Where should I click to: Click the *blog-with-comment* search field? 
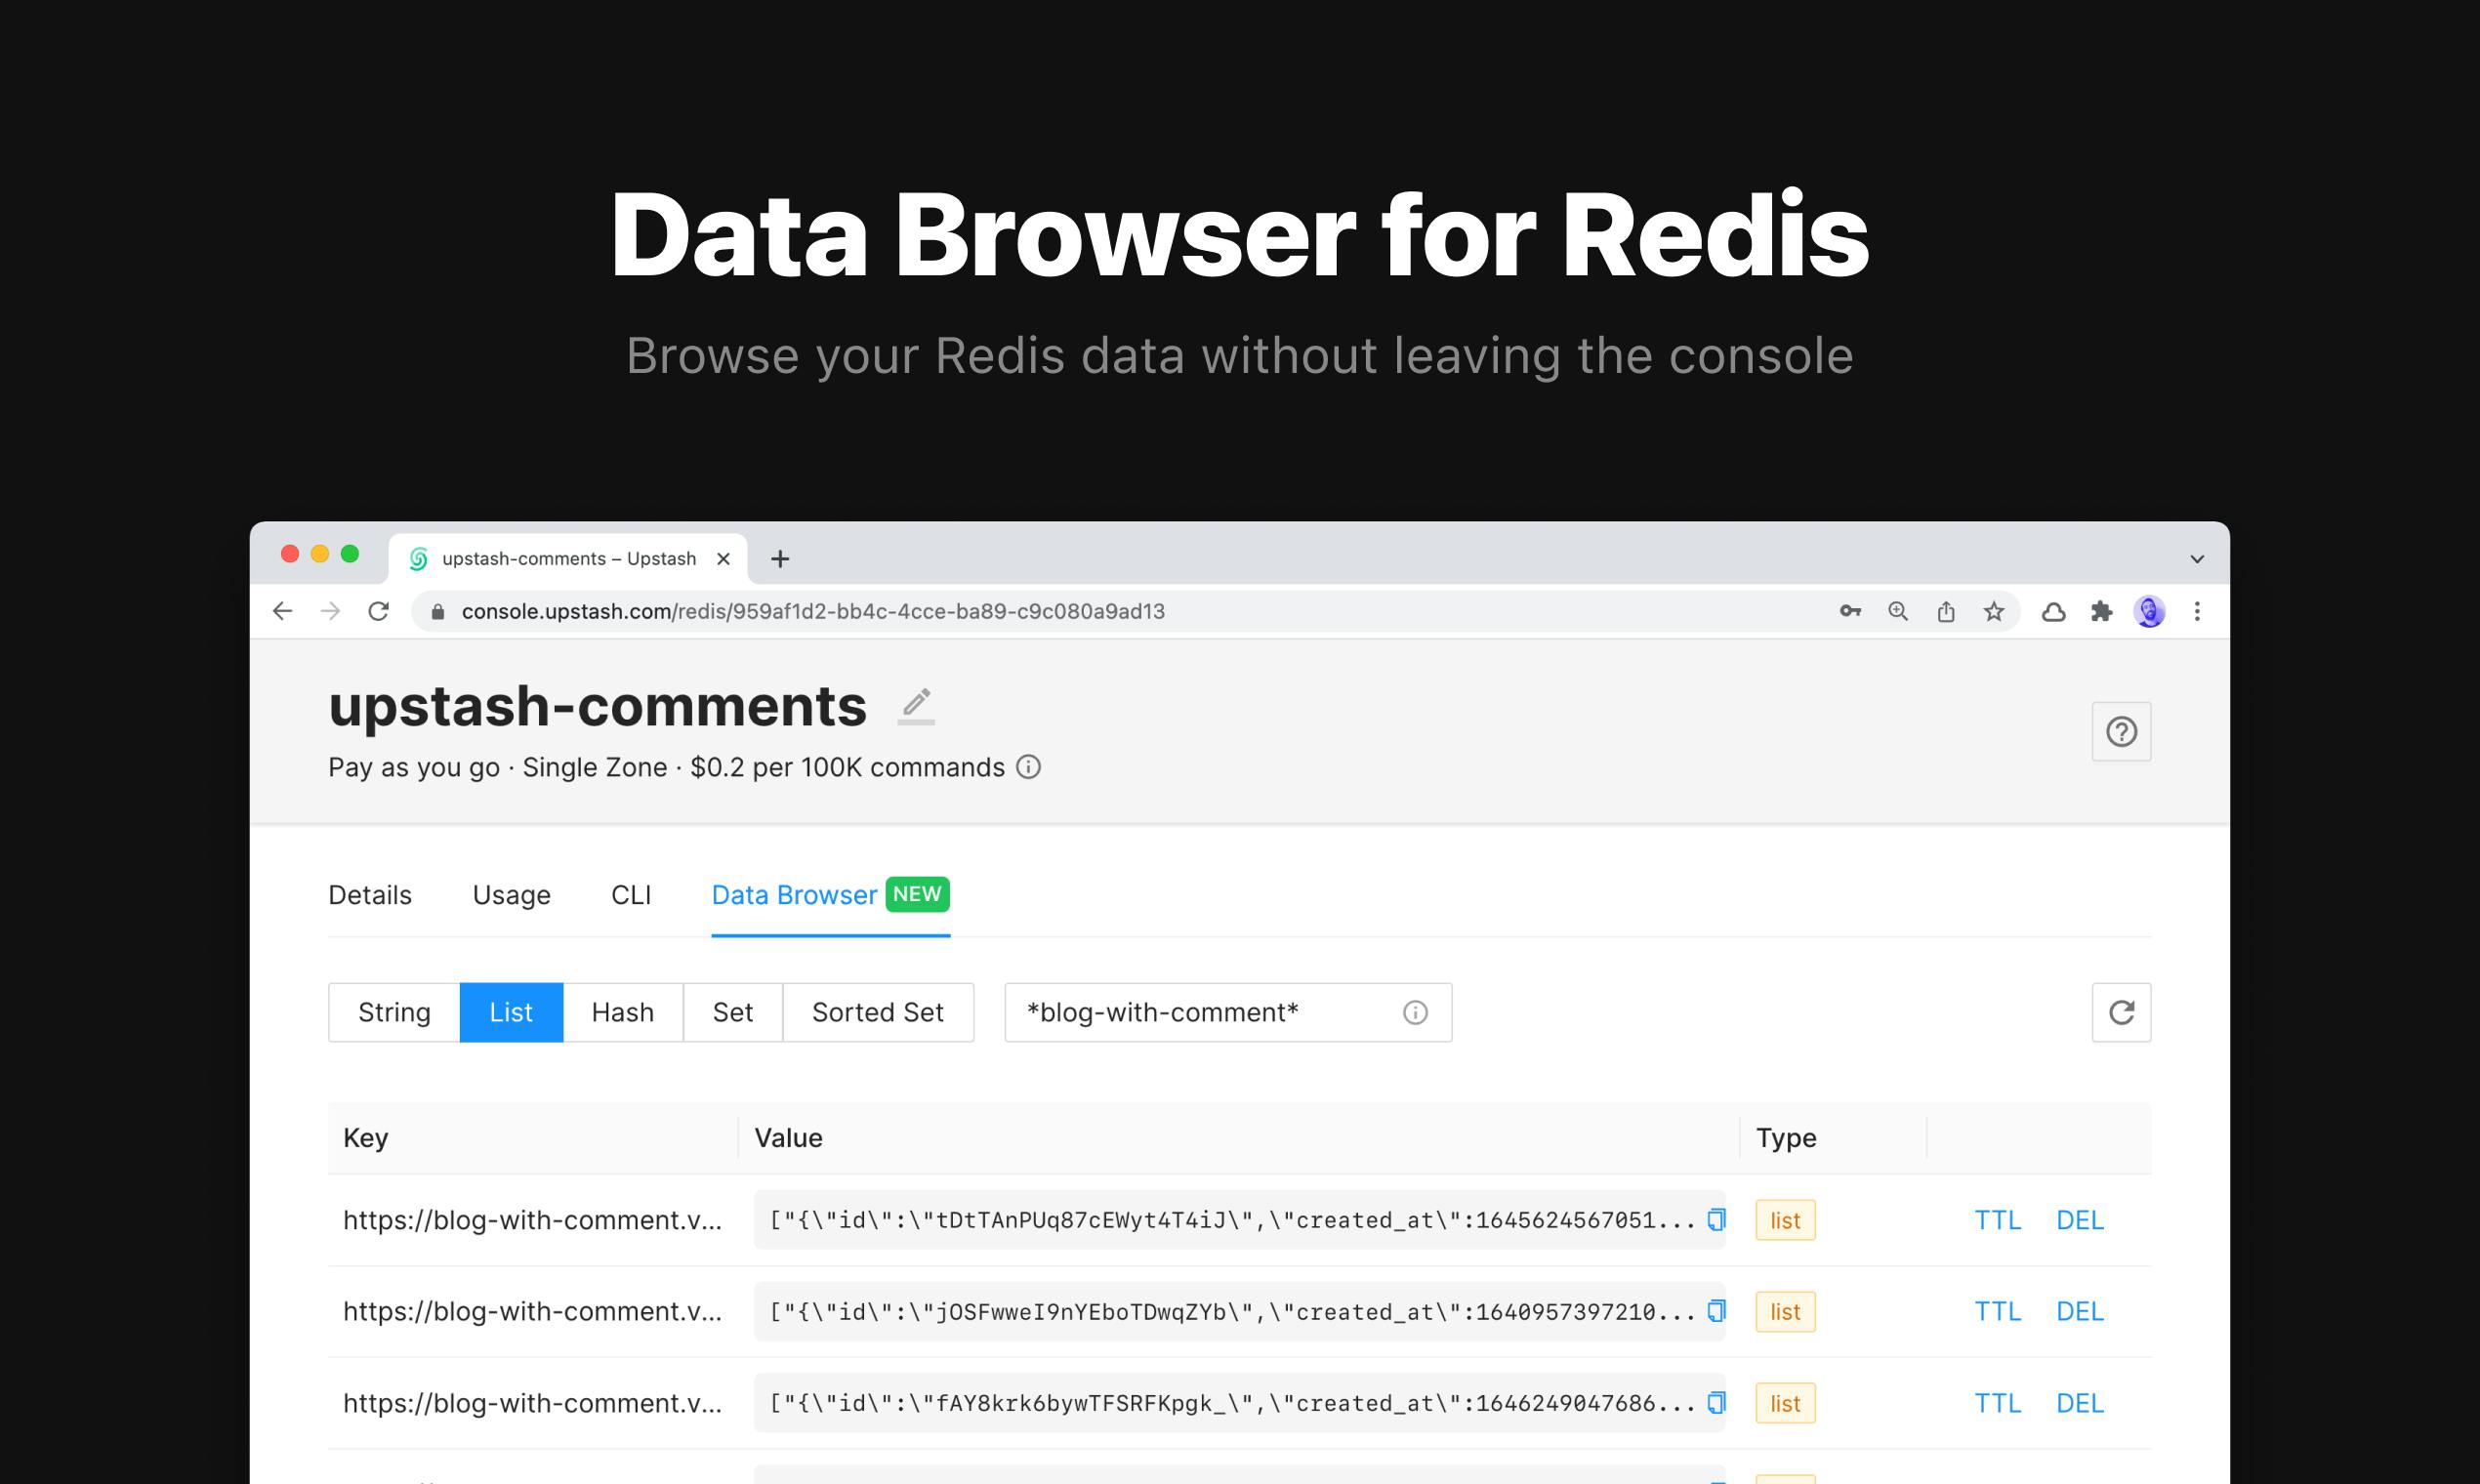pos(1228,1013)
